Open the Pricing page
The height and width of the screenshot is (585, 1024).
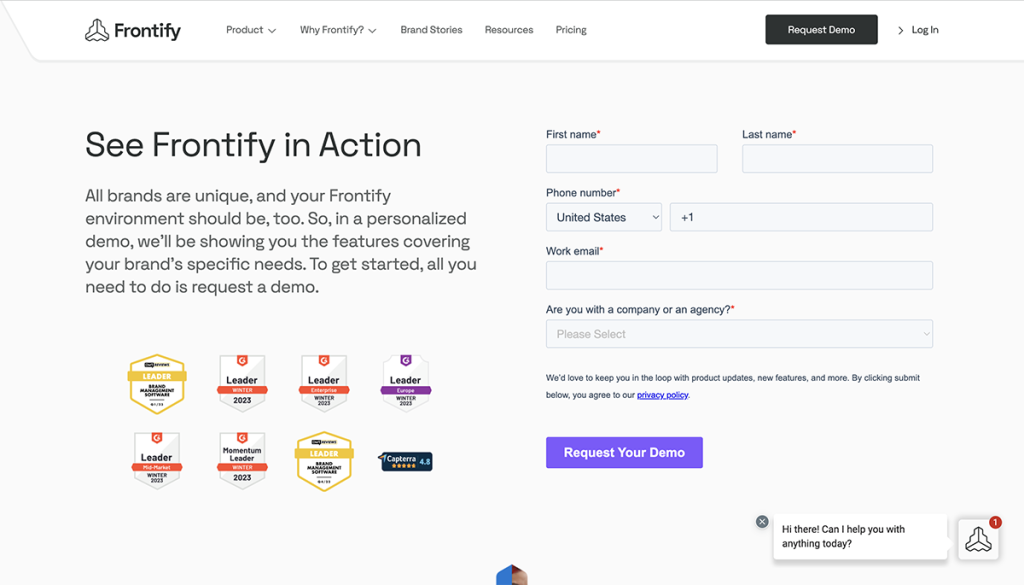(x=571, y=29)
